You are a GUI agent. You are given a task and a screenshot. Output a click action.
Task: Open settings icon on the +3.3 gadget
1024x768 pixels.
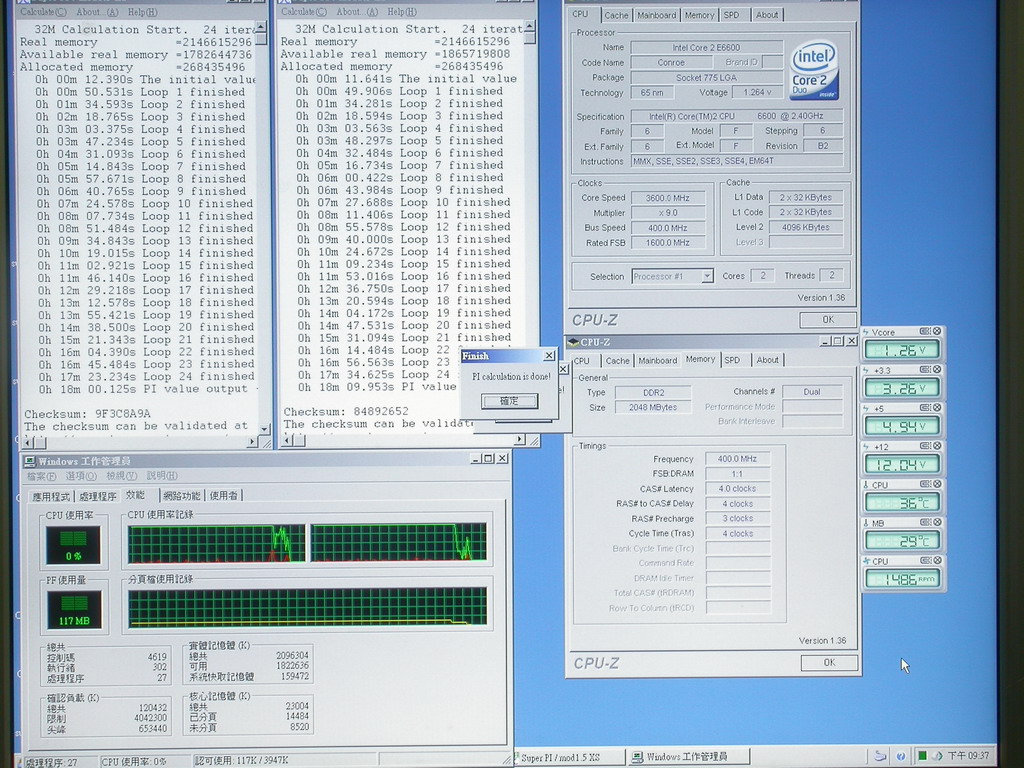pyautogui.click(x=925, y=370)
